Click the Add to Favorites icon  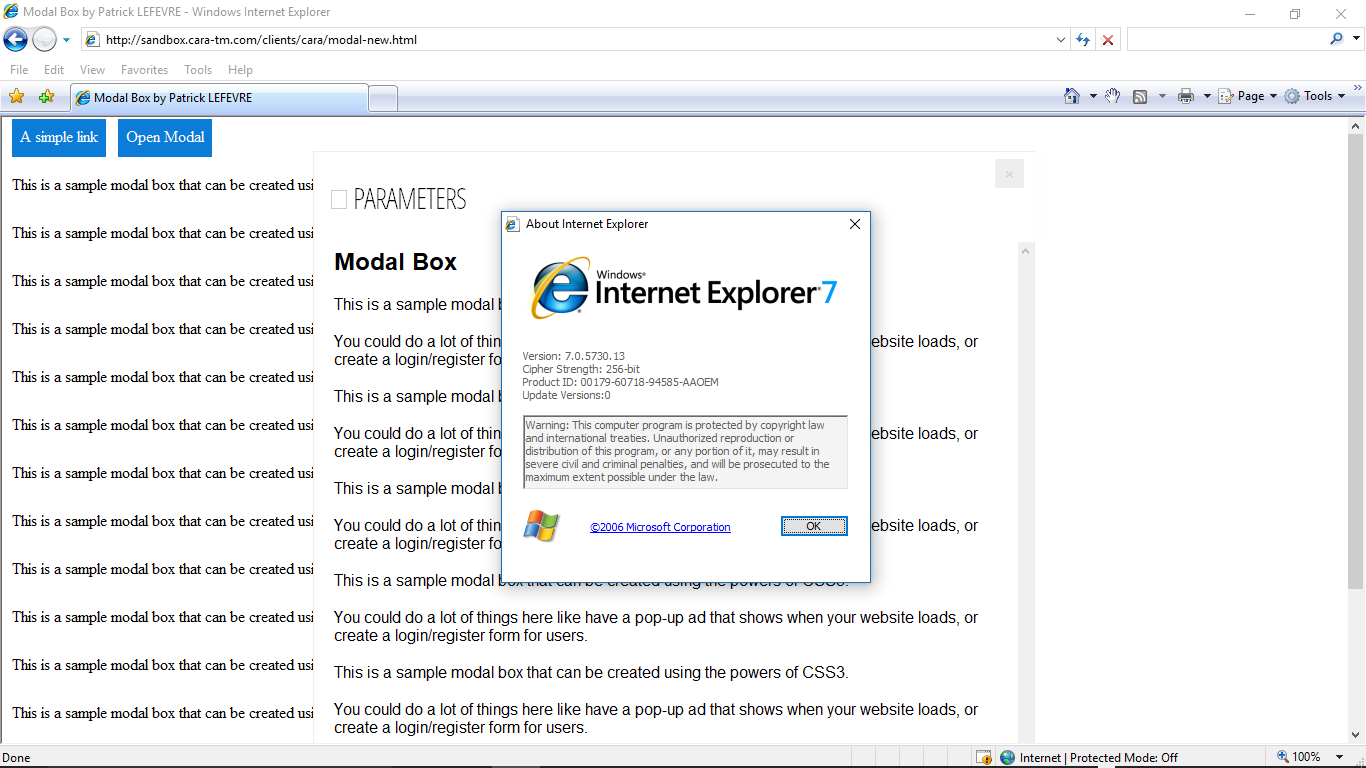[x=46, y=97]
